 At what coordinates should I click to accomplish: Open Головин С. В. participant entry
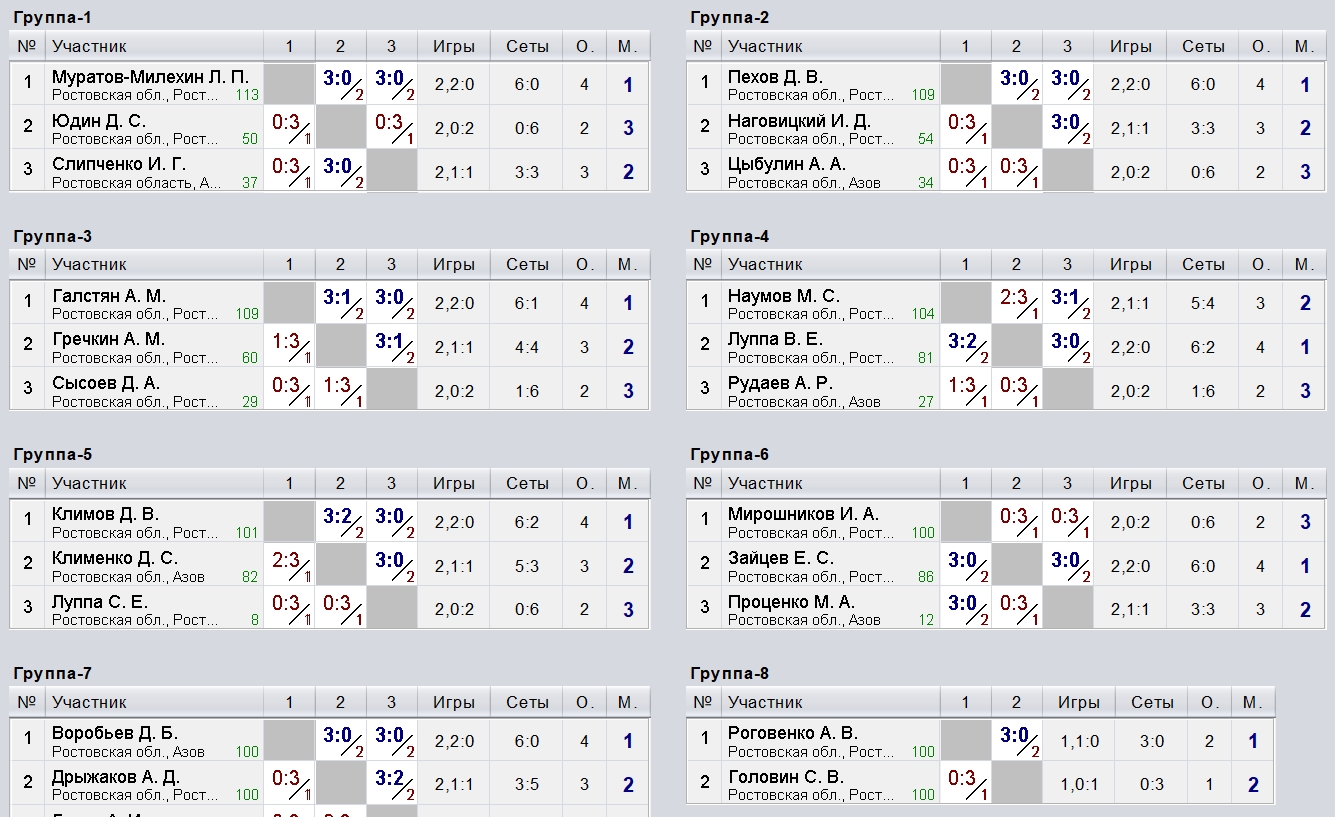point(786,777)
